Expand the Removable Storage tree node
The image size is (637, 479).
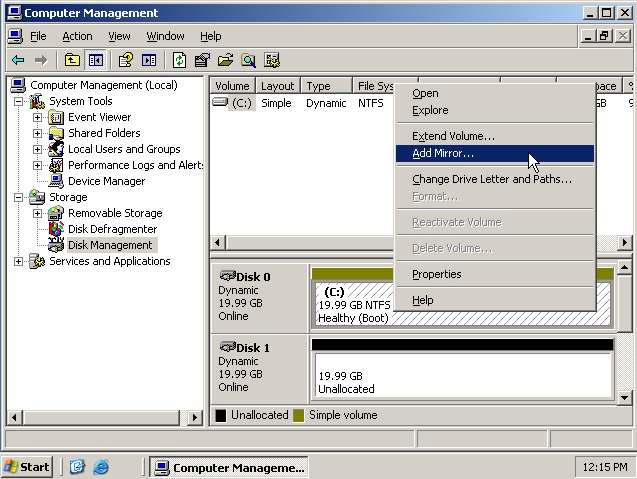[x=37, y=213]
